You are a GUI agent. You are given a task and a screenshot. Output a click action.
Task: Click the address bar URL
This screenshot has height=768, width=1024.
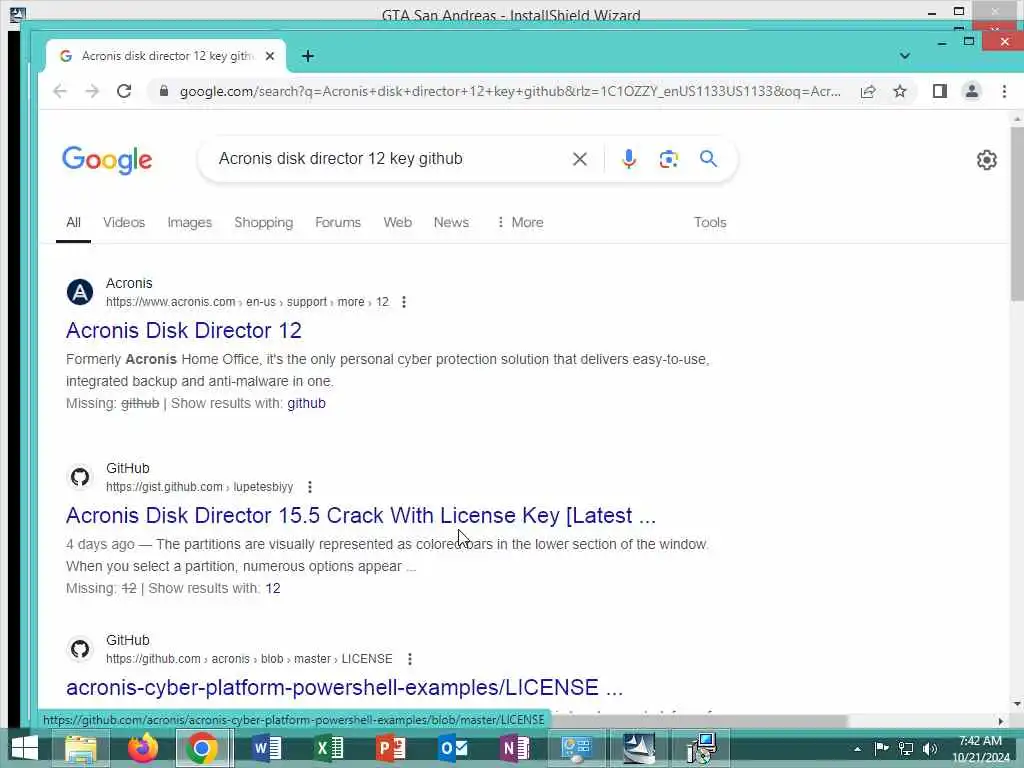click(509, 91)
